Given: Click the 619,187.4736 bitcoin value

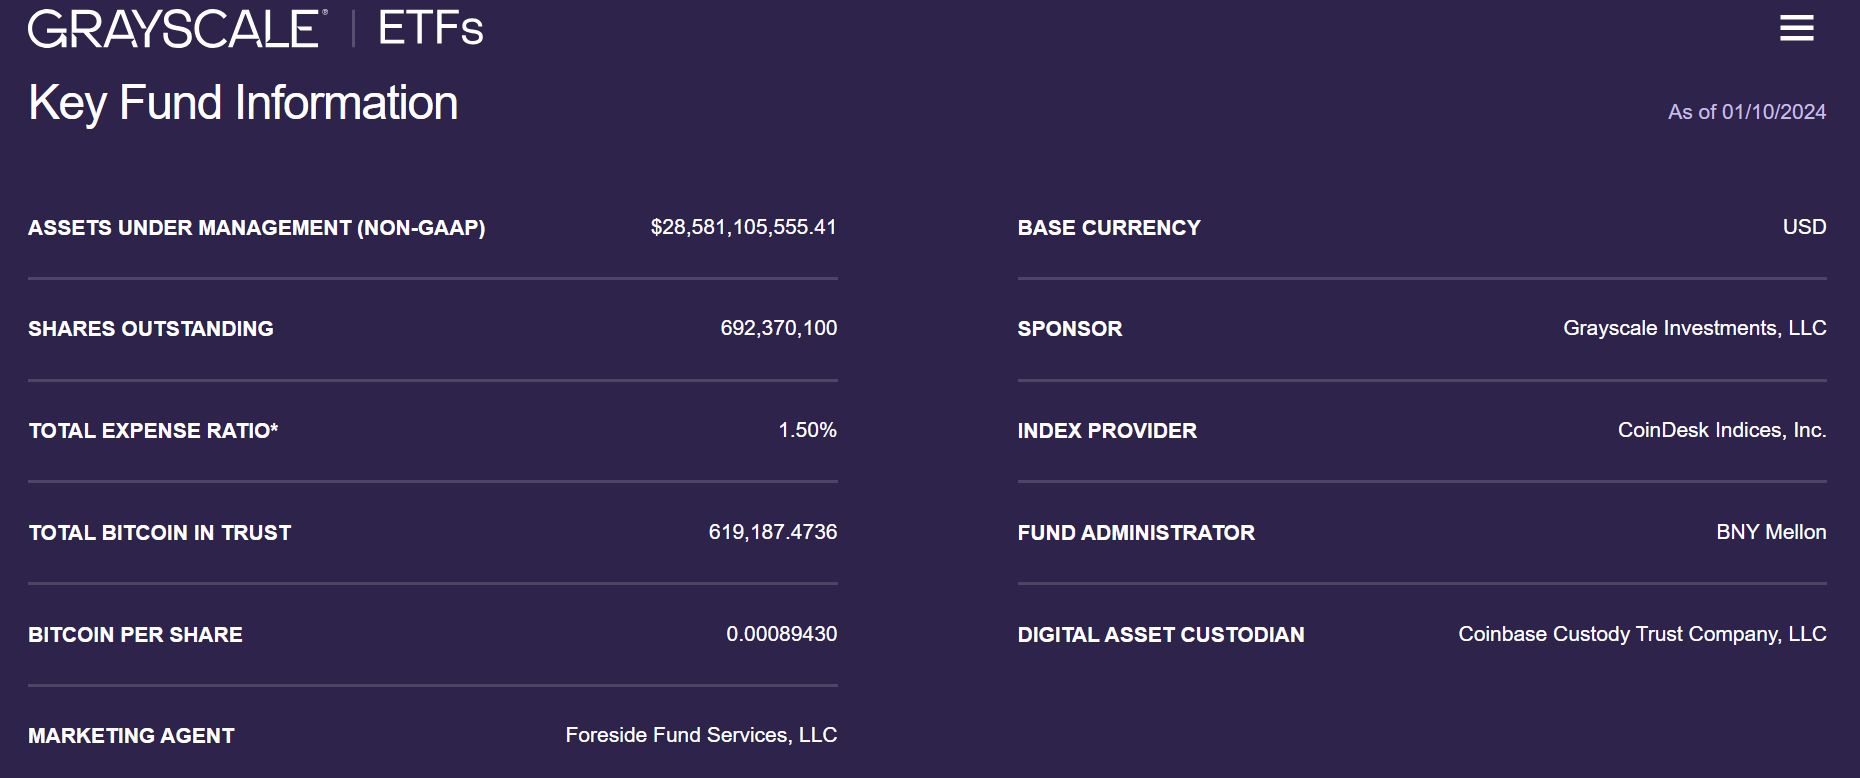Looking at the screenshot, I should coord(772,532).
